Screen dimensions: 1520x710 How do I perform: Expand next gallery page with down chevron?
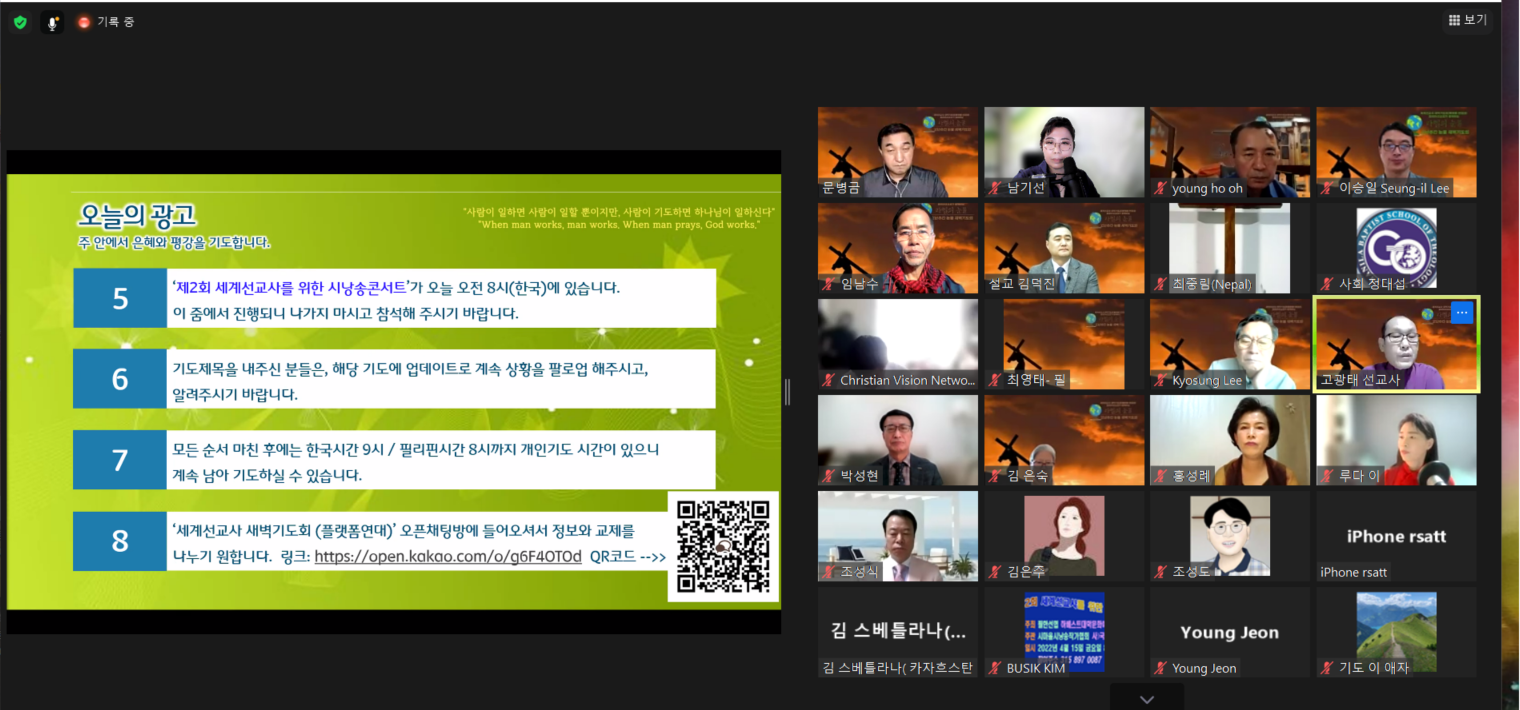tap(1147, 699)
